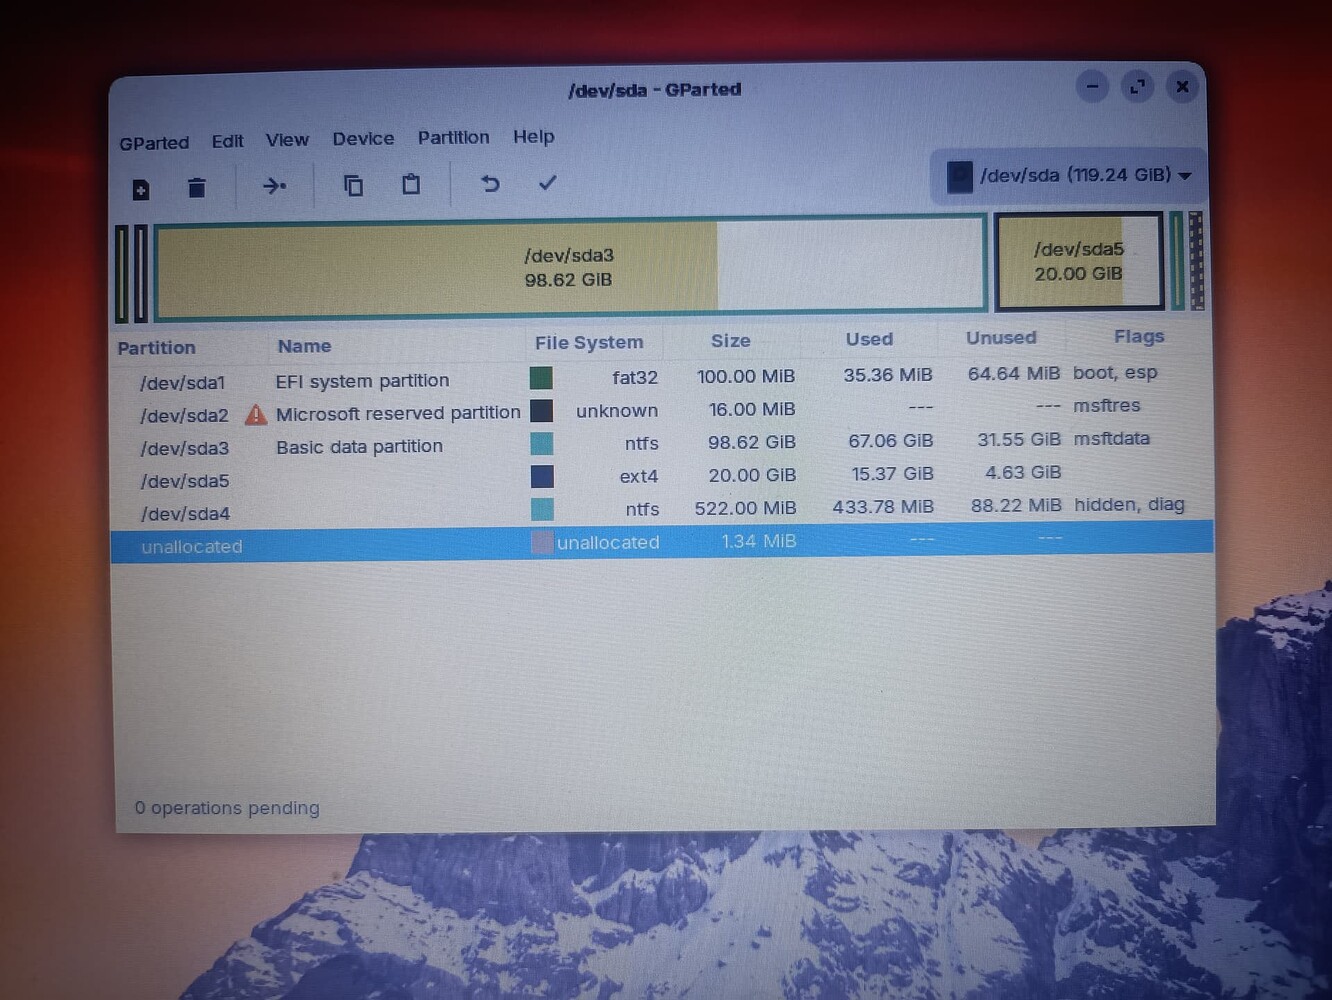Open the Partition menu

[x=453, y=137]
